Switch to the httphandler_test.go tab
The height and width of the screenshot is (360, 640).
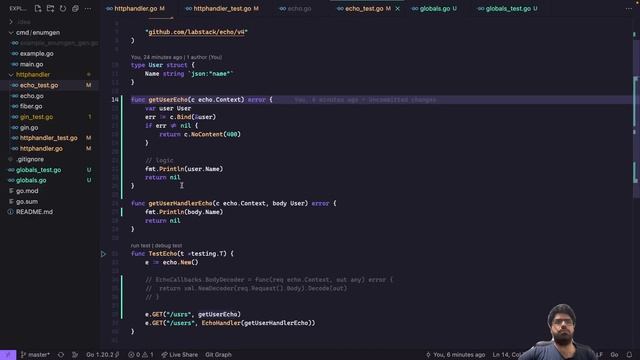[x=222, y=8]
